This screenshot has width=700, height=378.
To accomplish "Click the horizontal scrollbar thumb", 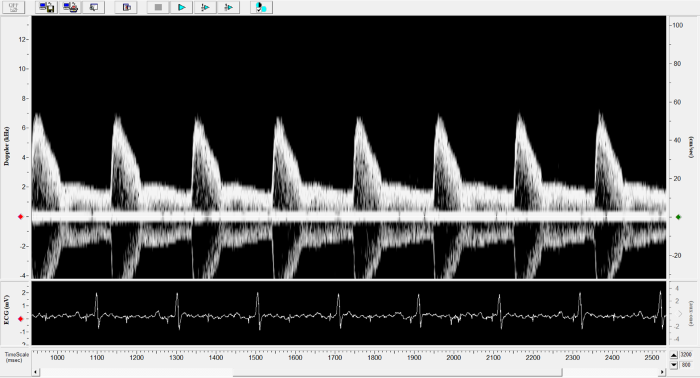I will click(x=397, y=372).
